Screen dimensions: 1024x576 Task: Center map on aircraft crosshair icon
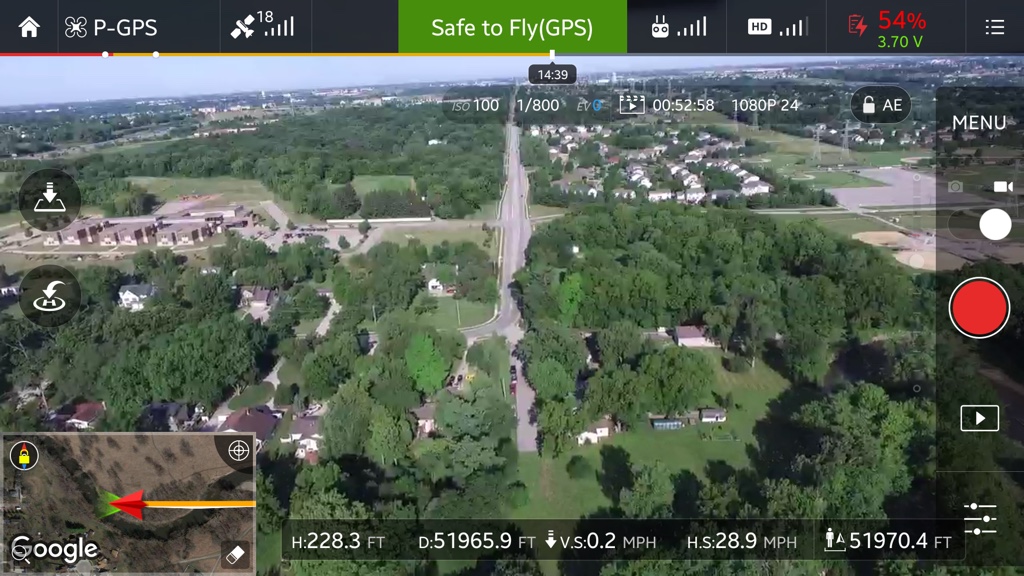238,450
